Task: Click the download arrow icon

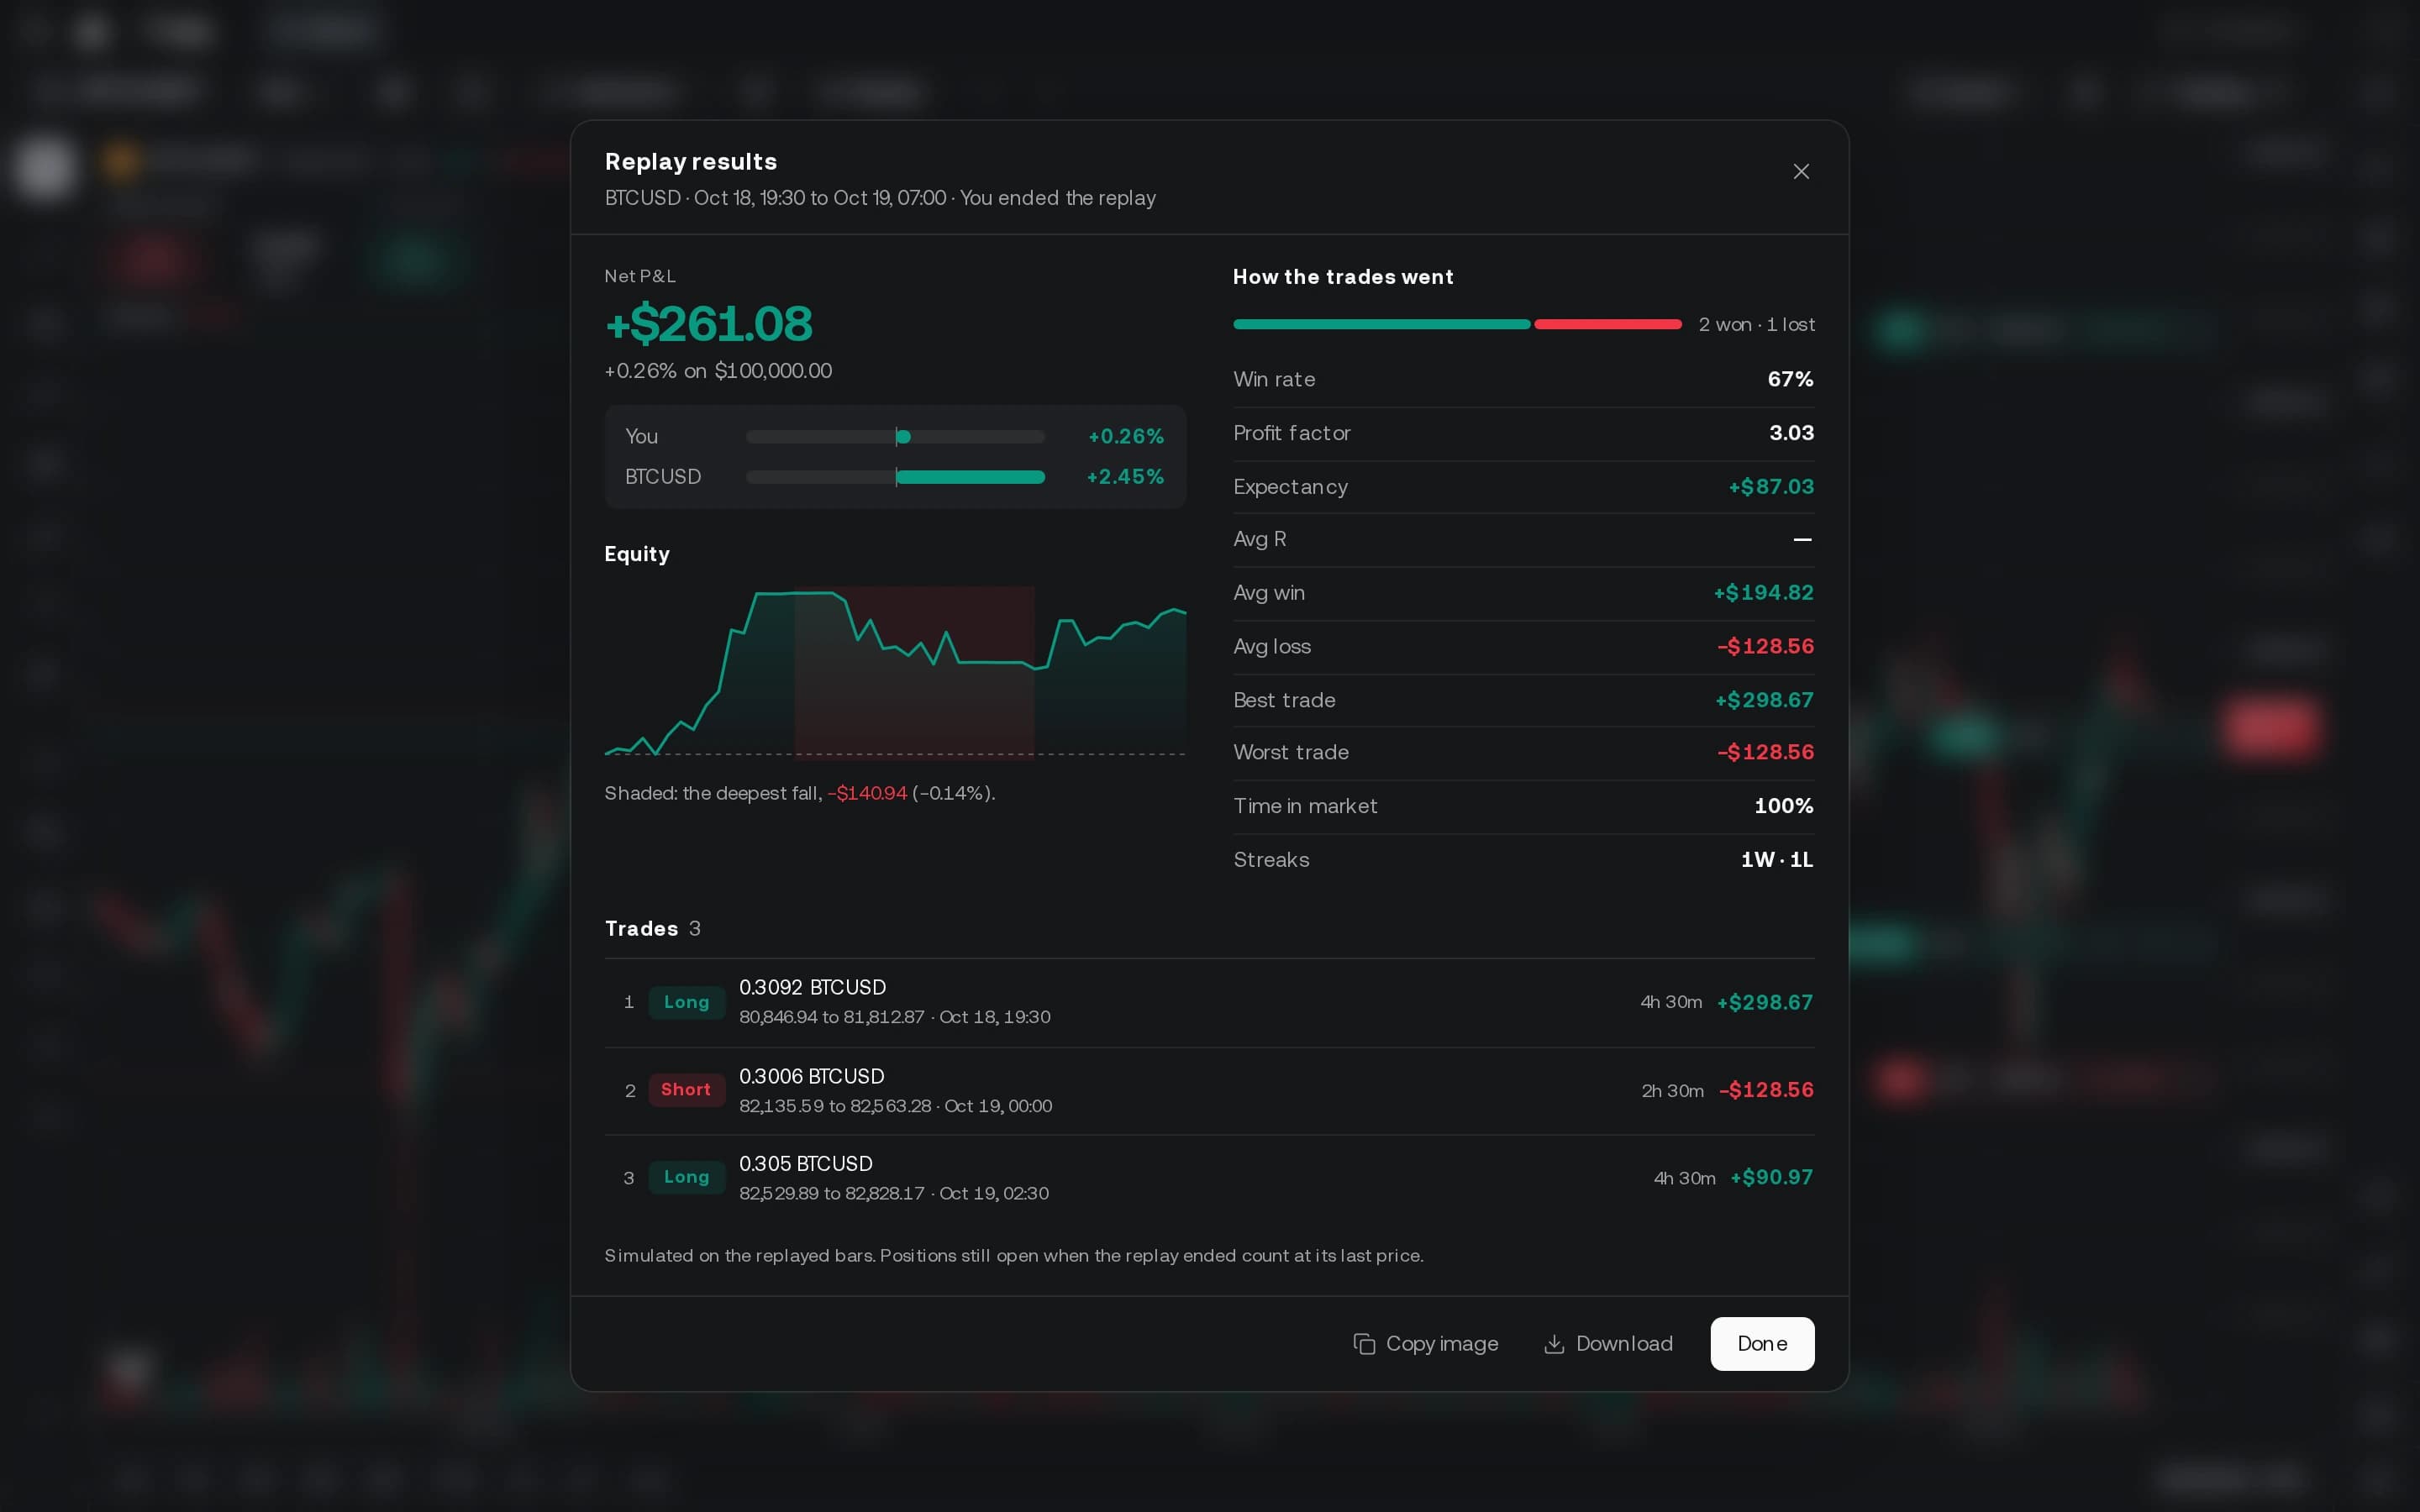Action: tap(1554, 1344)
